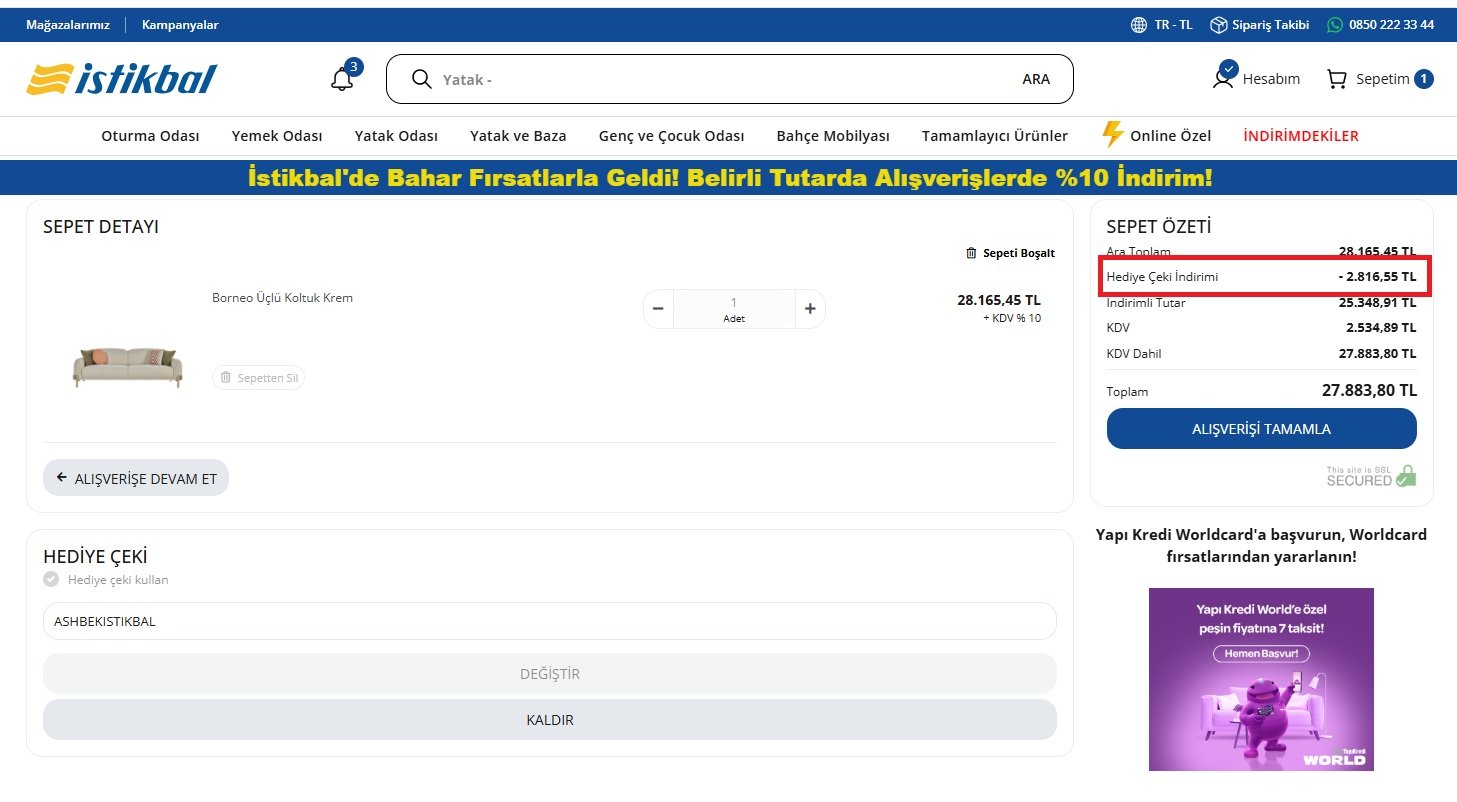Click the + KDV % 10 note

(1012, 319)
